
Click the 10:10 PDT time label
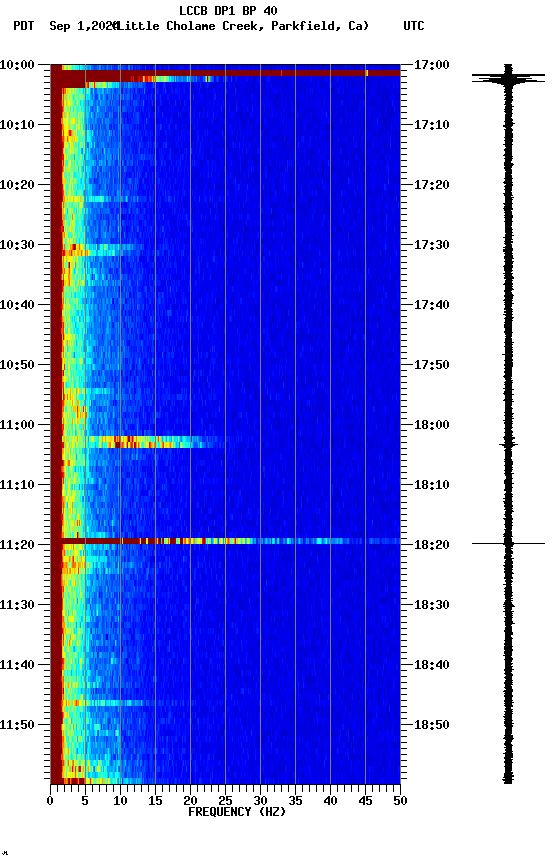click(x=17, y=125)
